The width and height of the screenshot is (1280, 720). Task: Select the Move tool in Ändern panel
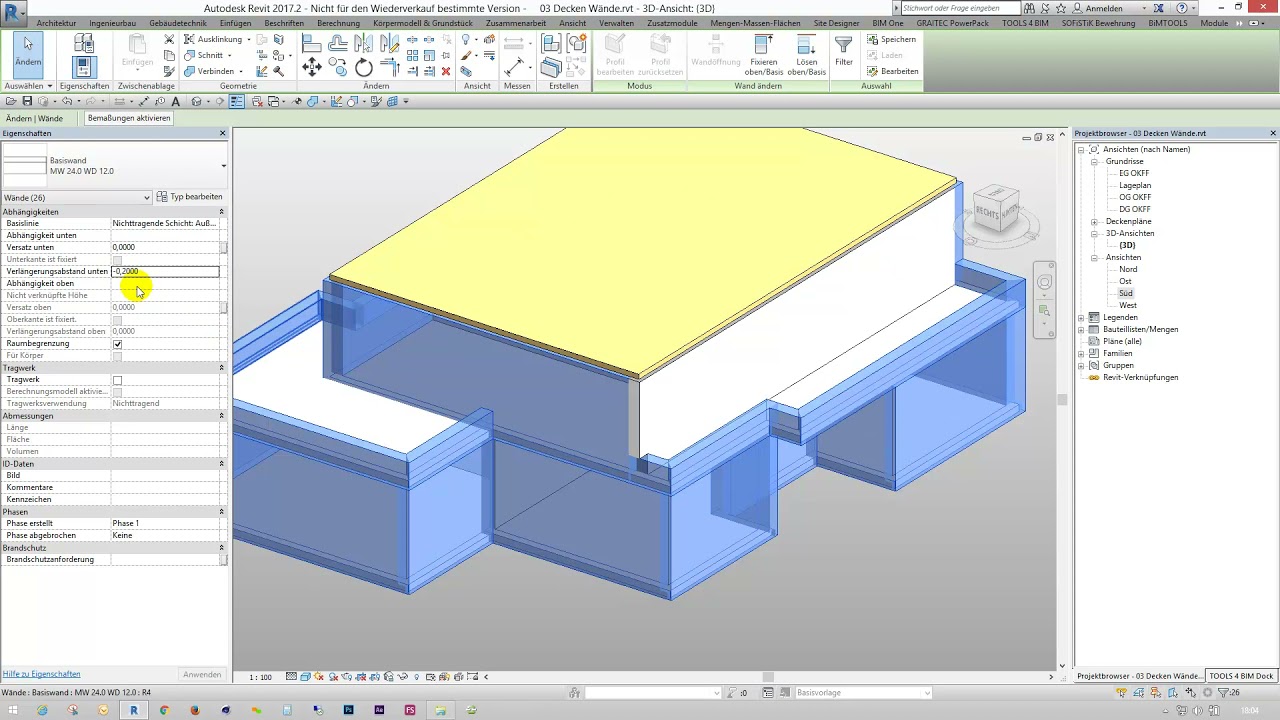point(311,67)
